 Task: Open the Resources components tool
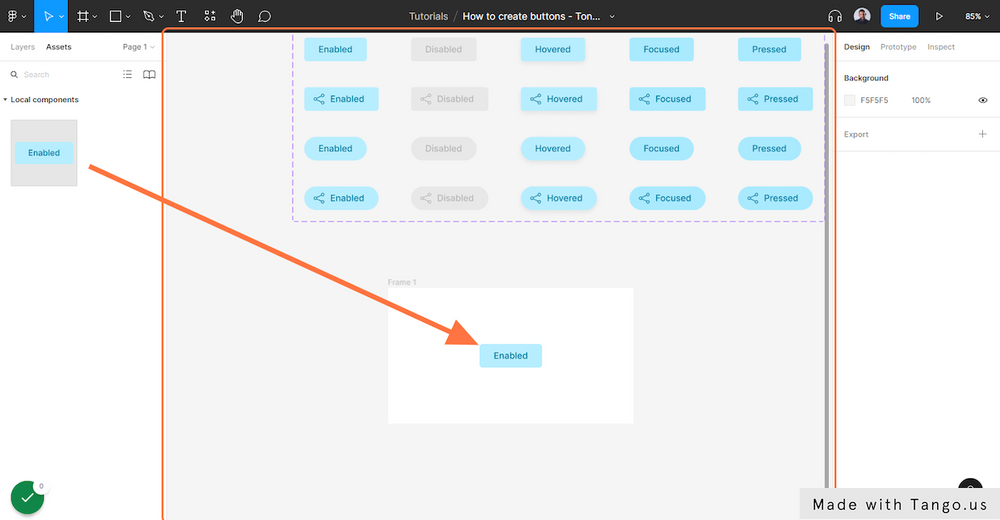(209, 16)
